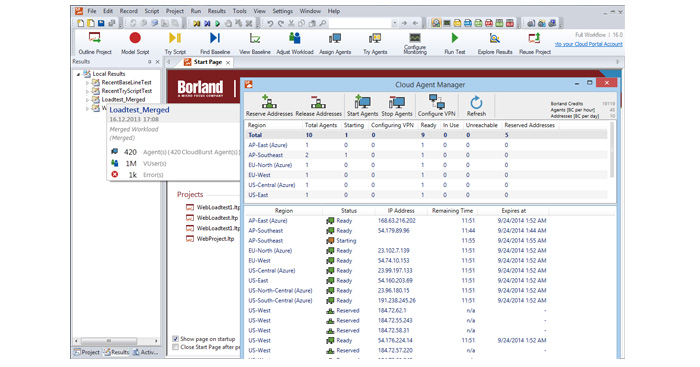This screenshot has width=700, height=367.
Task: Open the Settings menu
Action: click(x=283, y=11)
